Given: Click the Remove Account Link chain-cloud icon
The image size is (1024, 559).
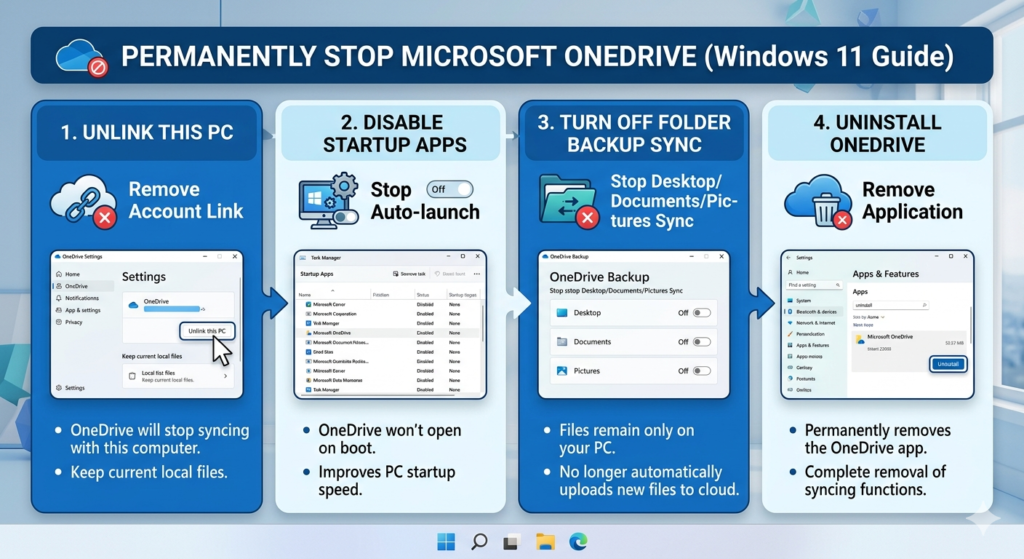Looking at the screenshot, I should point(84,201).
